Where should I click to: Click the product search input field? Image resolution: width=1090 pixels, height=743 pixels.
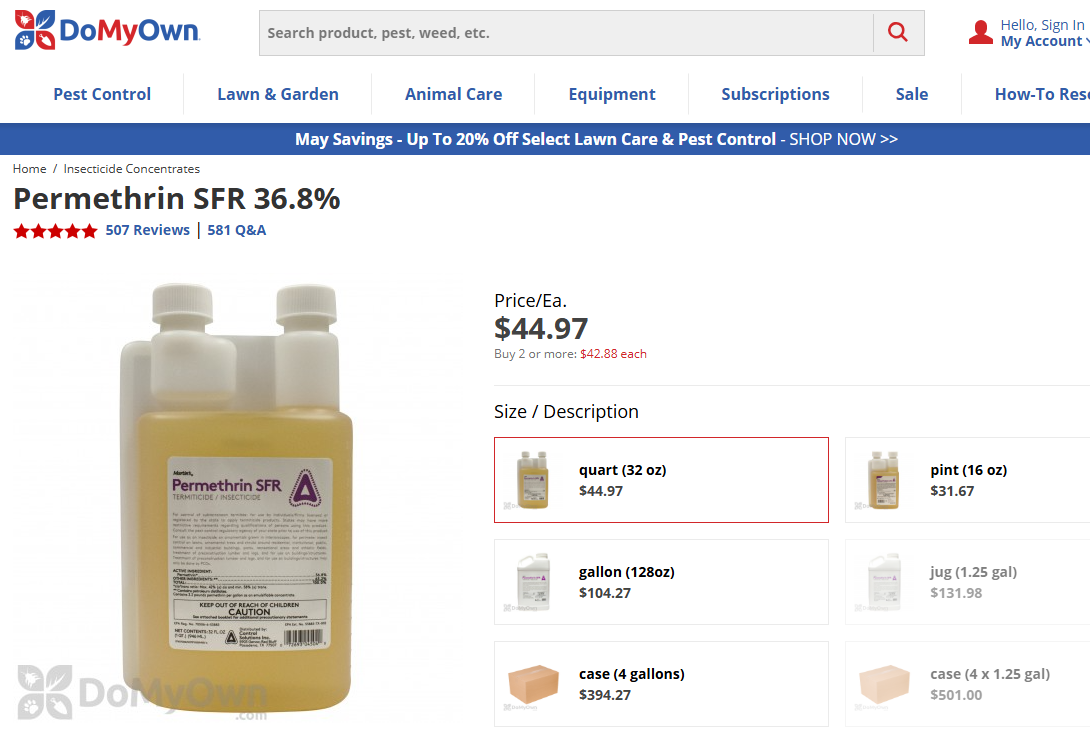pos(566,33)
